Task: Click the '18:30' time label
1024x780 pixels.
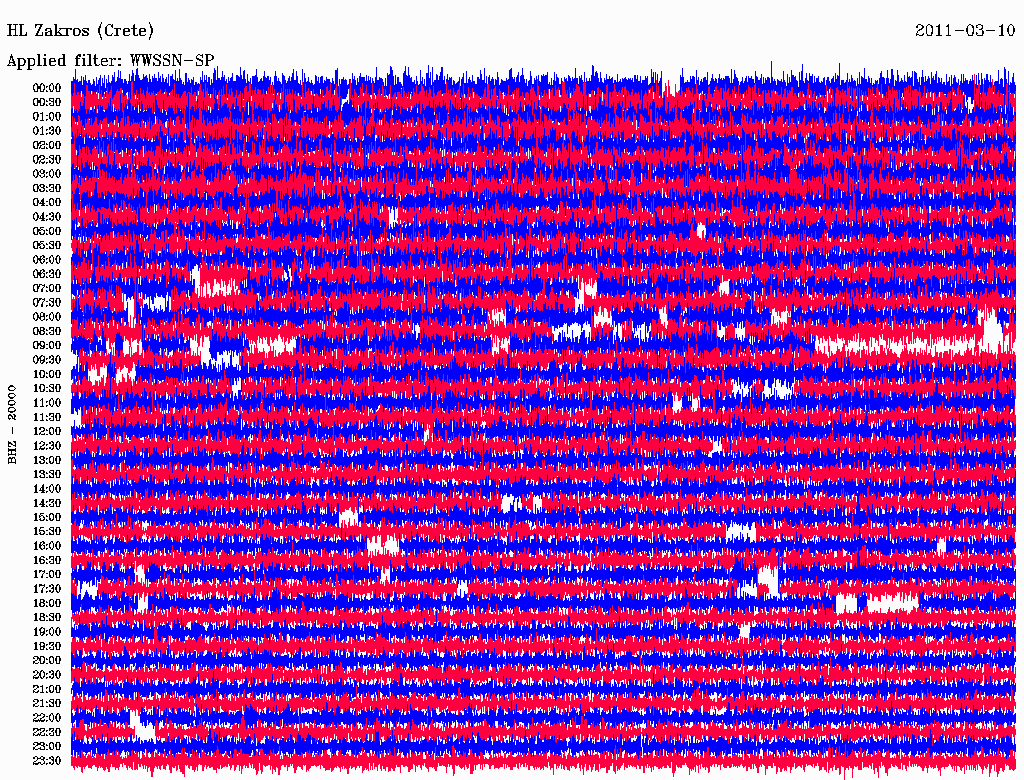Action: (x=47, y=617)
